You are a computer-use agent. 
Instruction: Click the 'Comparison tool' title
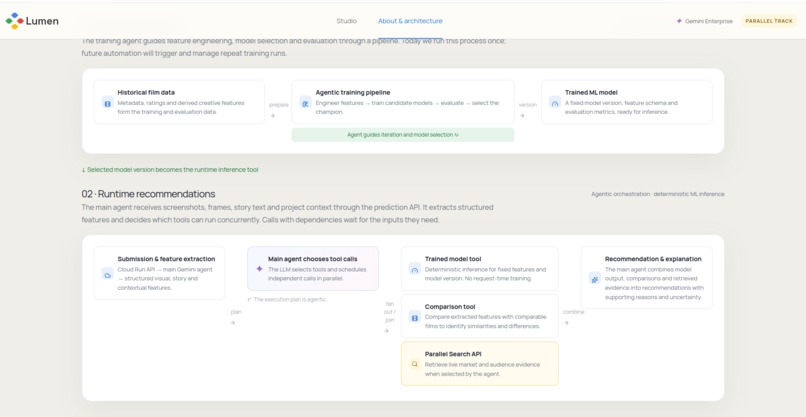tap(450, 307)
